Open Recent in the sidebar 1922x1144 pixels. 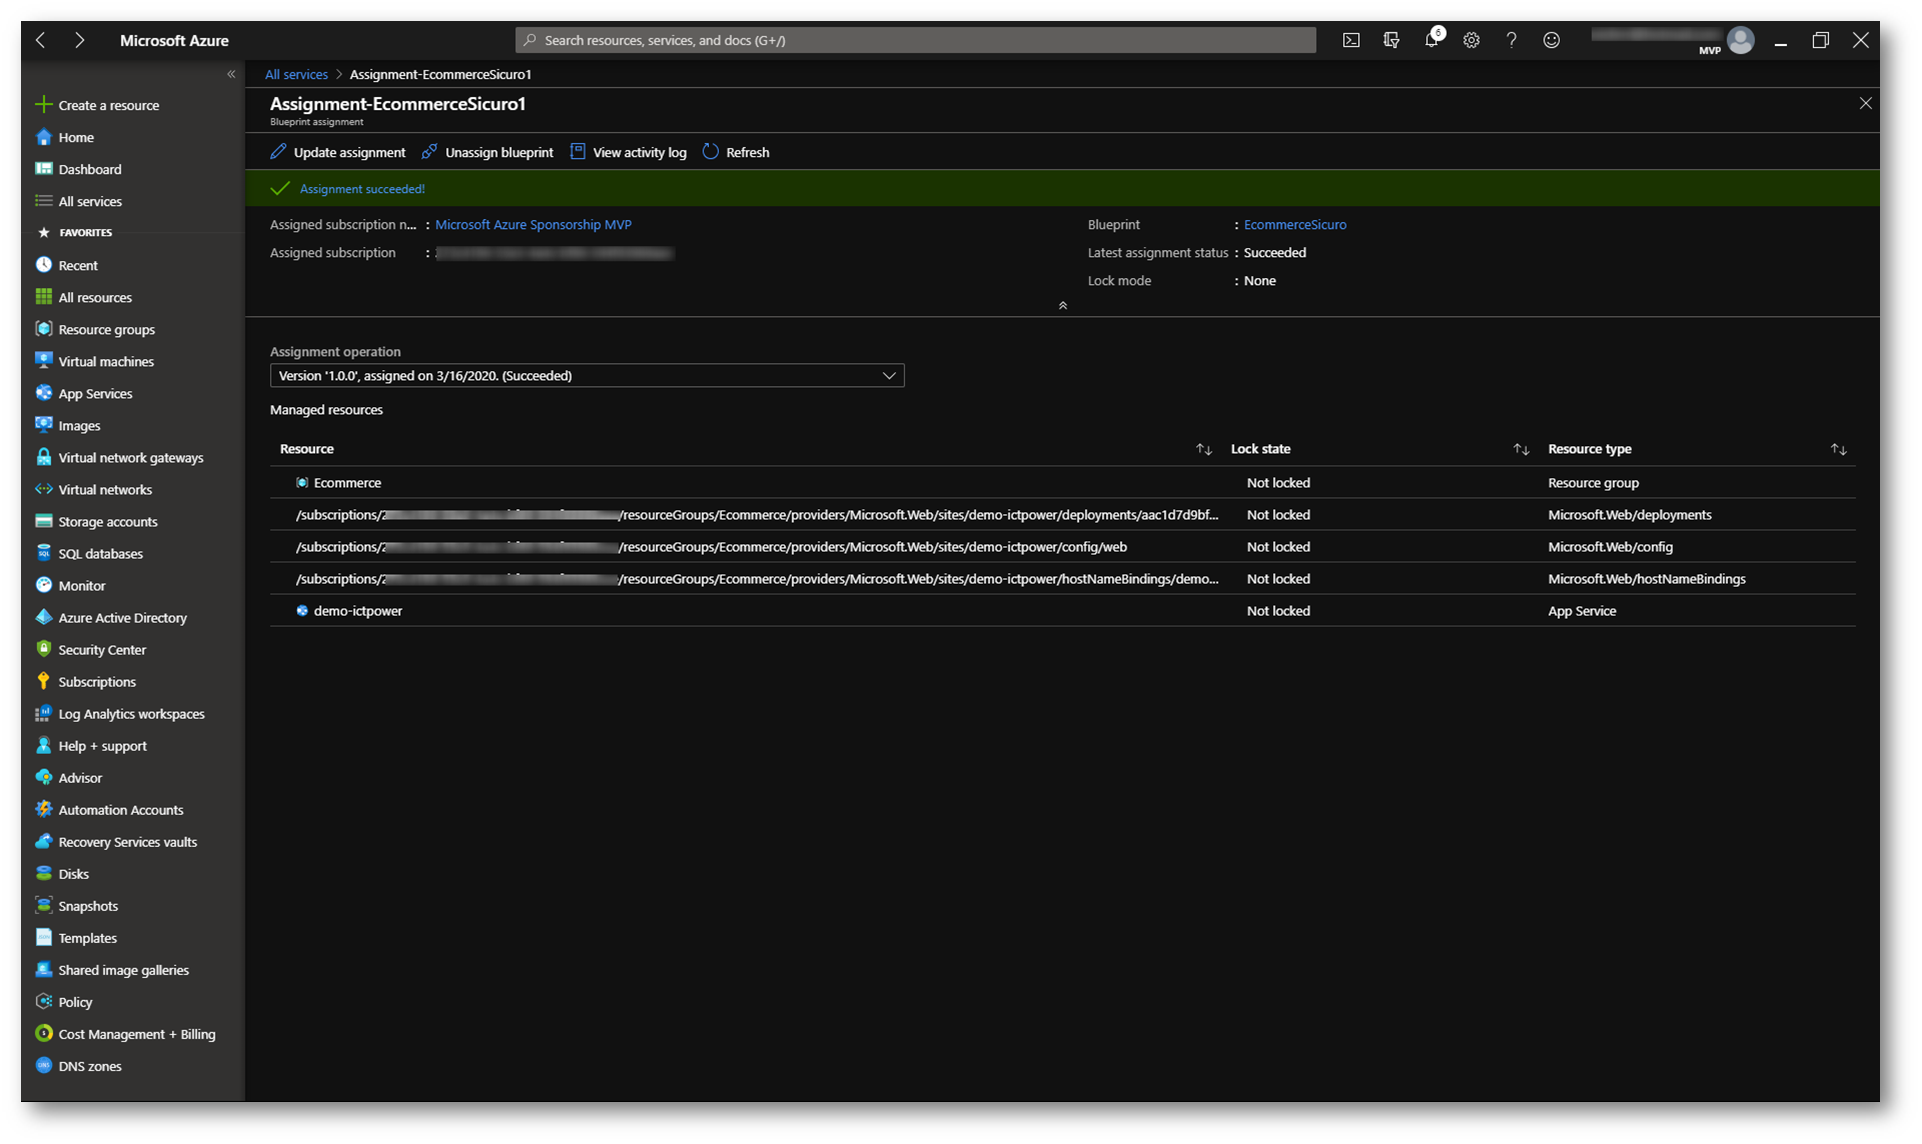click(x=66, y=265)
